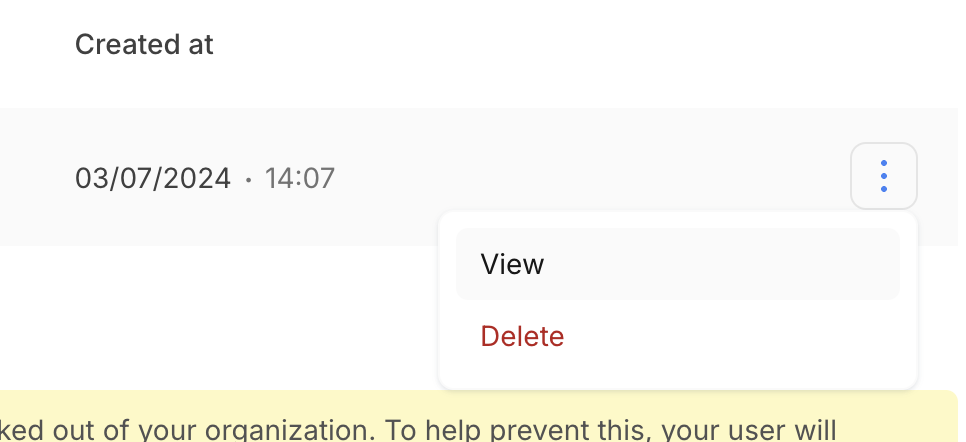
Task: Choose the red Delete menu option
Action: point(522,336)
